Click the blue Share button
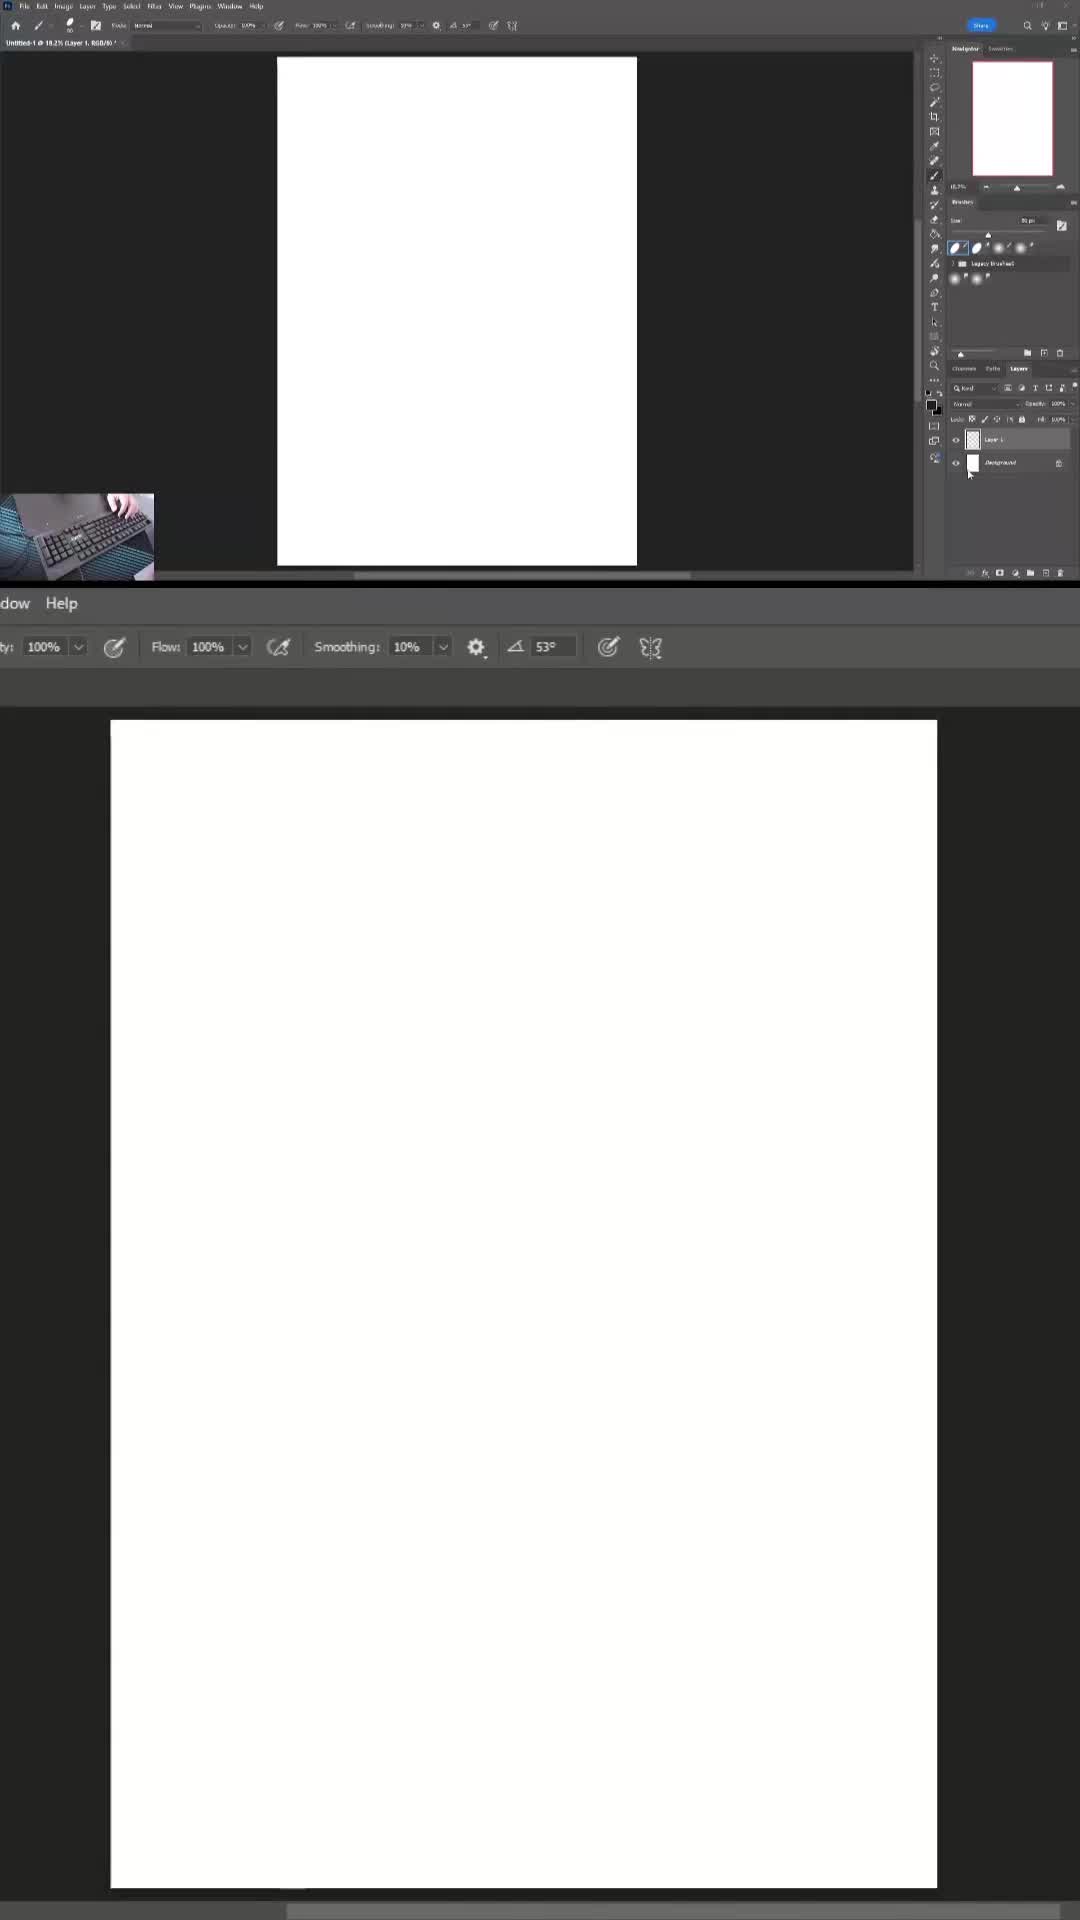1080x1920 pixels. click(x=981, y=25)
